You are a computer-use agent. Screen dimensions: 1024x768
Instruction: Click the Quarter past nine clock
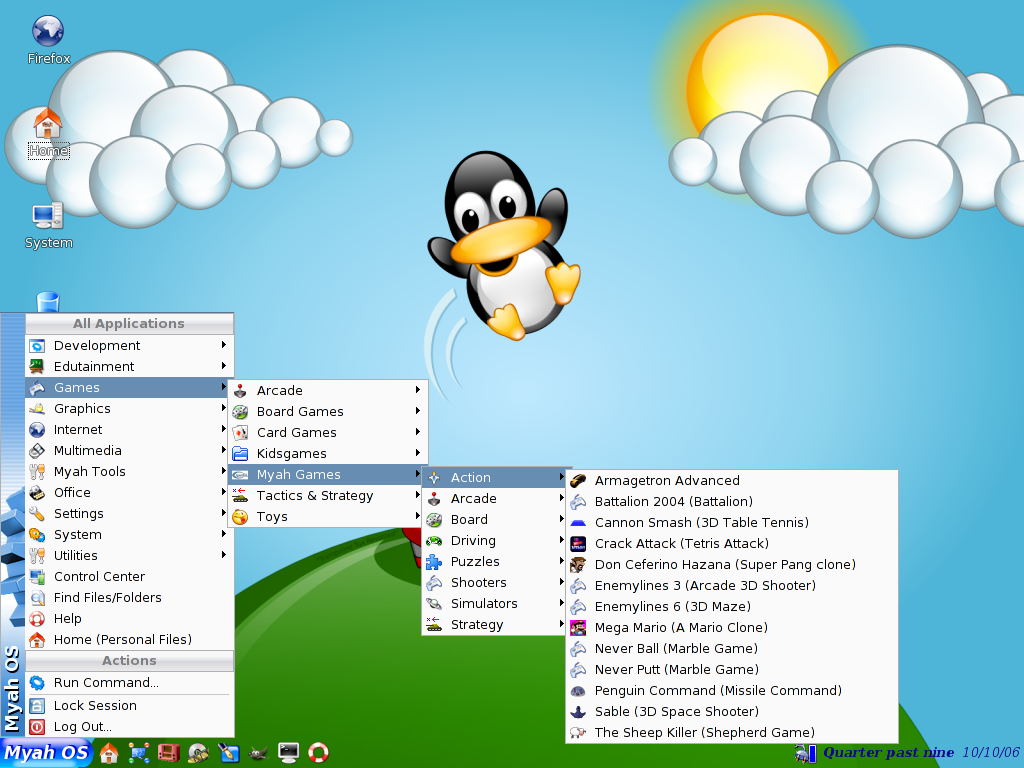point(888,752)
